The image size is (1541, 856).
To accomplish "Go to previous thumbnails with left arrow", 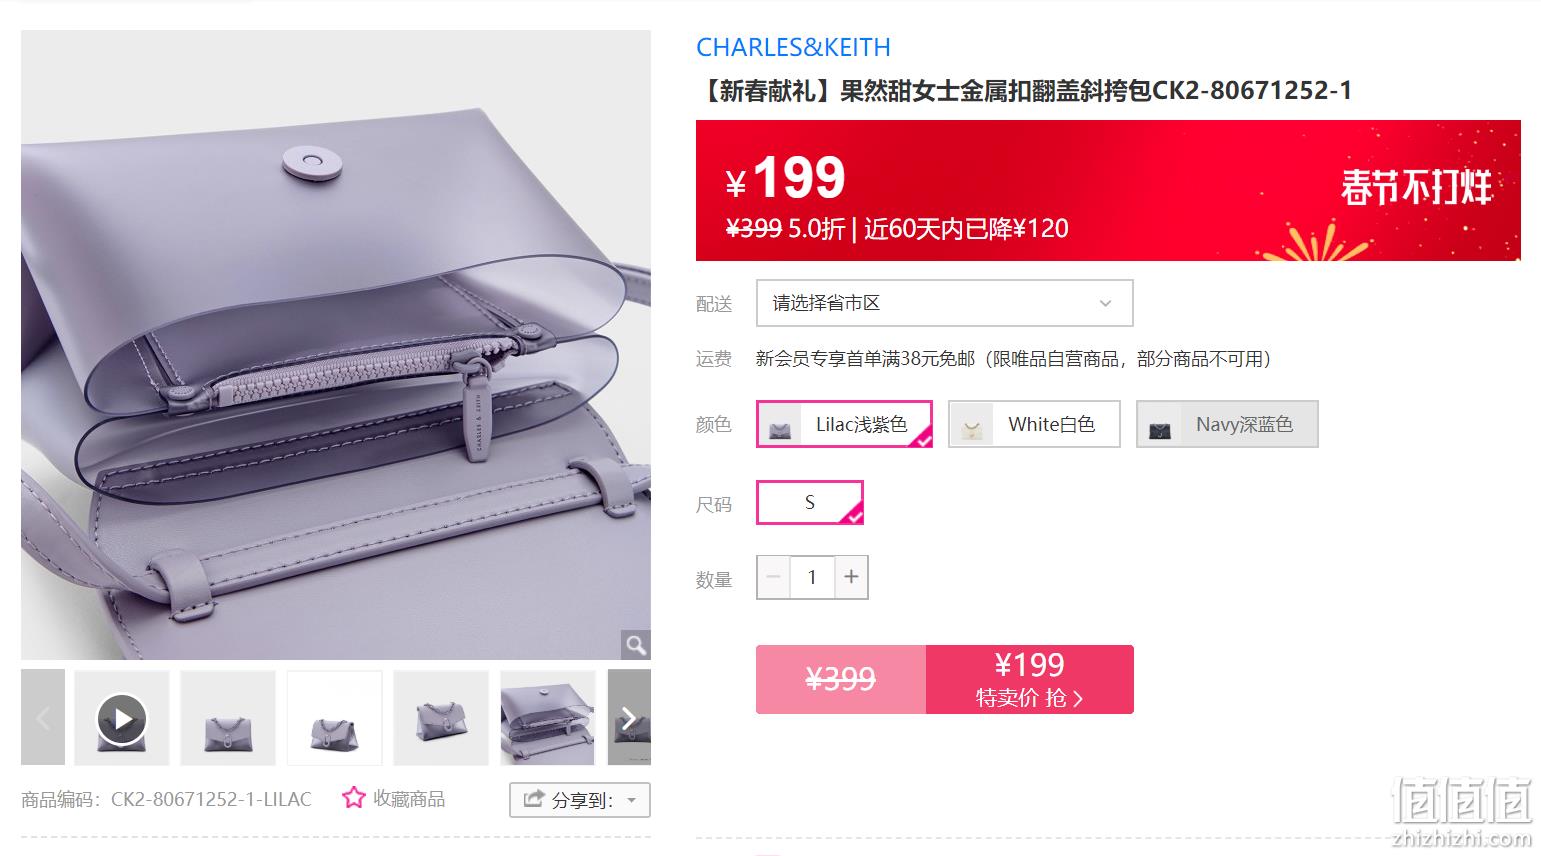I will click(43, 718).
